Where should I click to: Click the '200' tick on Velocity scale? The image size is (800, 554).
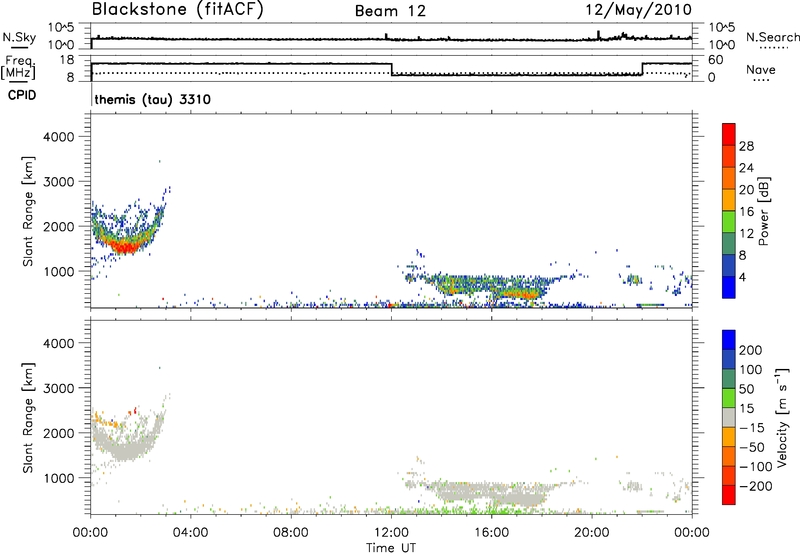(x=751, y=350)
